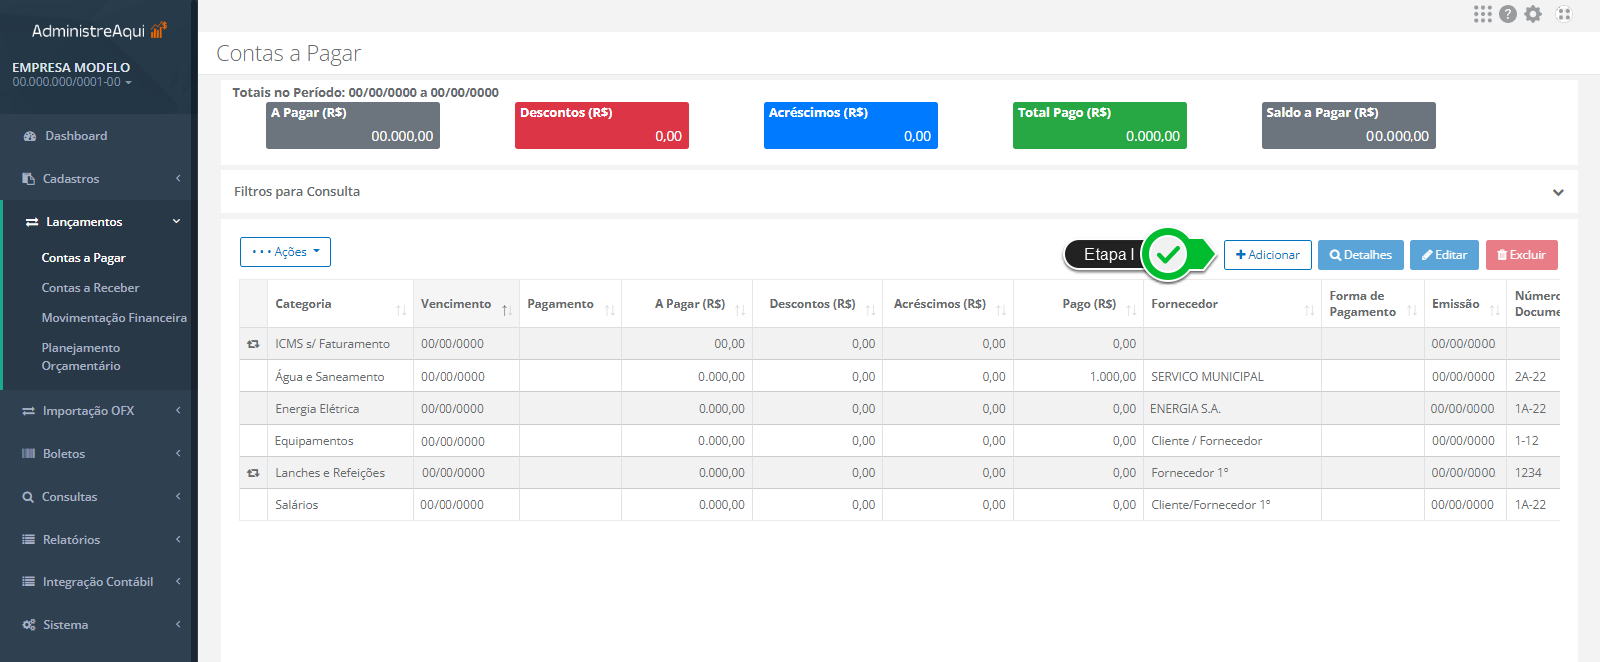The height and width of the screenshot is (662, 1600).
Task: Click the Adicionar button
Action: [x=1267, y=255]
